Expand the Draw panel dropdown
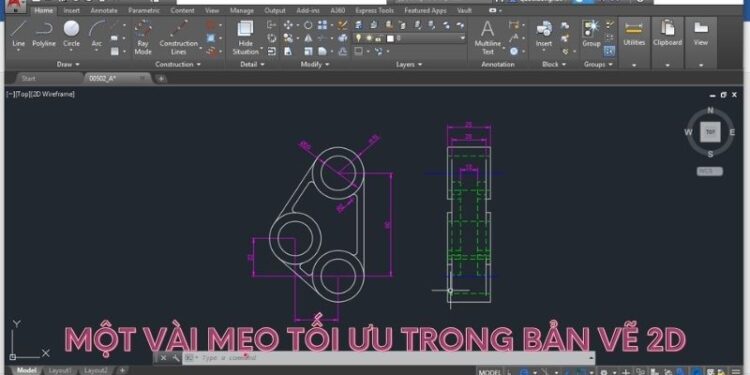This screenshot has height=375, width=750. (68, 64)
